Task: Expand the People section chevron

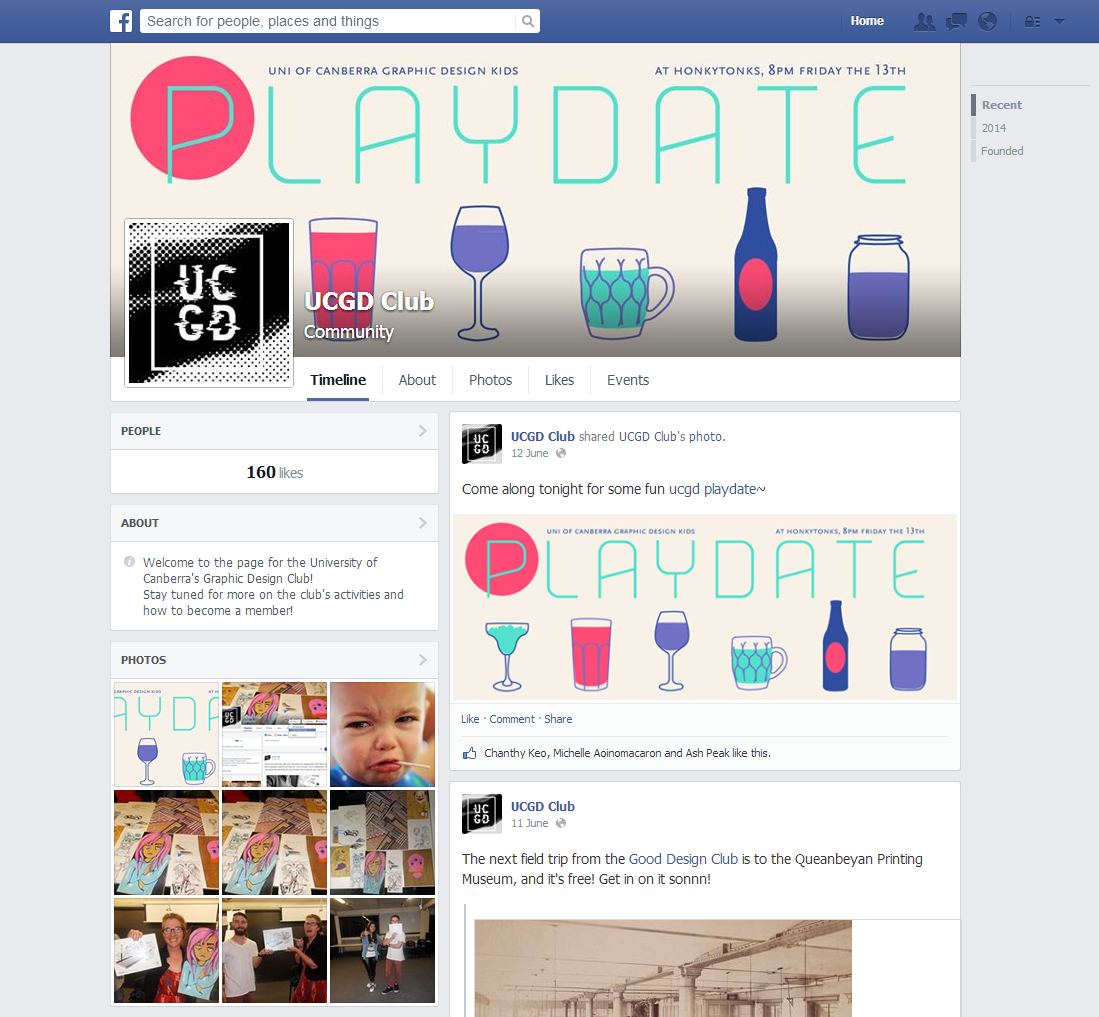Action: (x=423, y=431)
